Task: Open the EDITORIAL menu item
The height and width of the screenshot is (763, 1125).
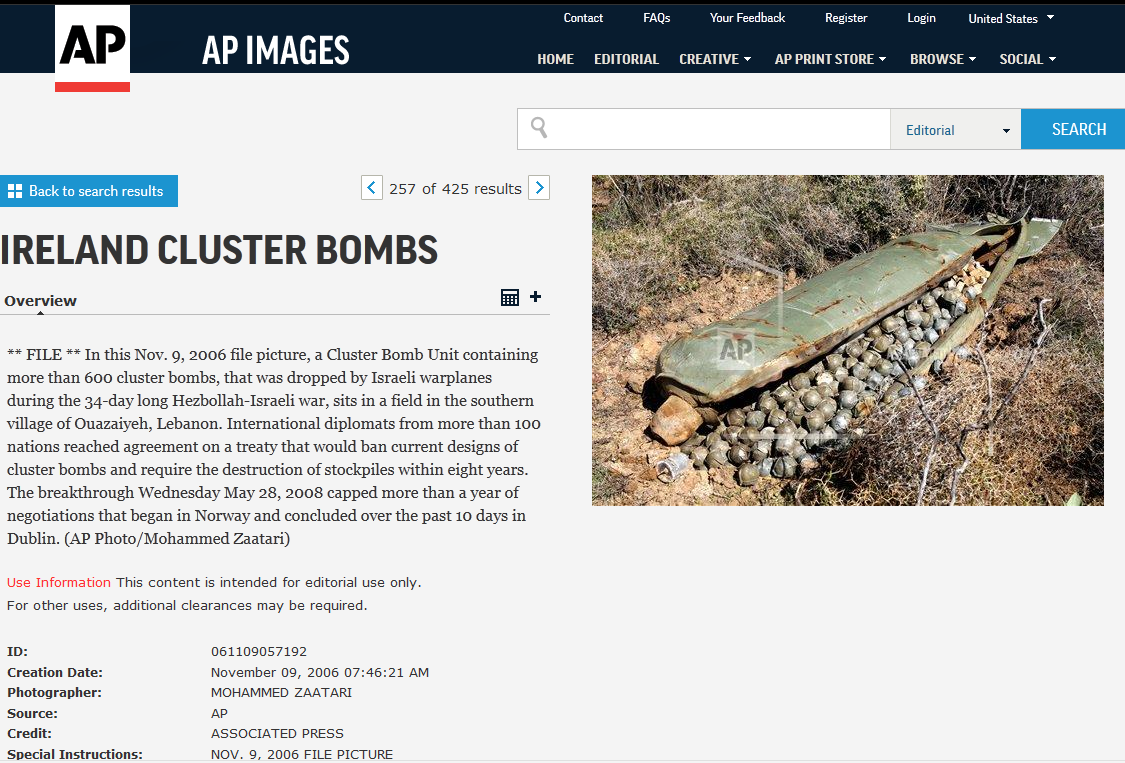Action: pyautogui.click(x=626, y=59)
